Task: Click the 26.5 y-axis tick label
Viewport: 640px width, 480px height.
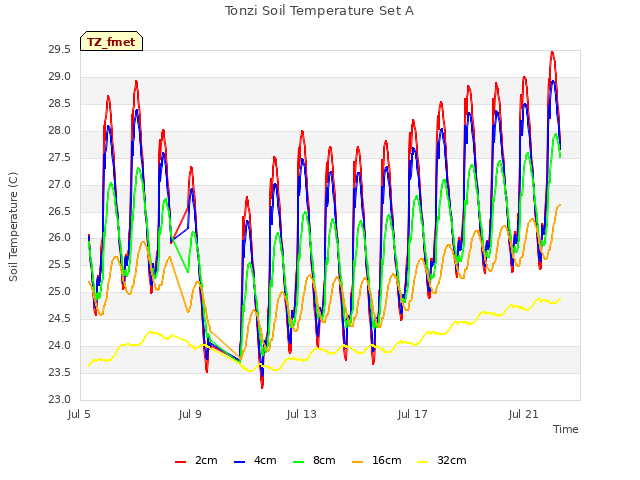Action: [60, 211]
